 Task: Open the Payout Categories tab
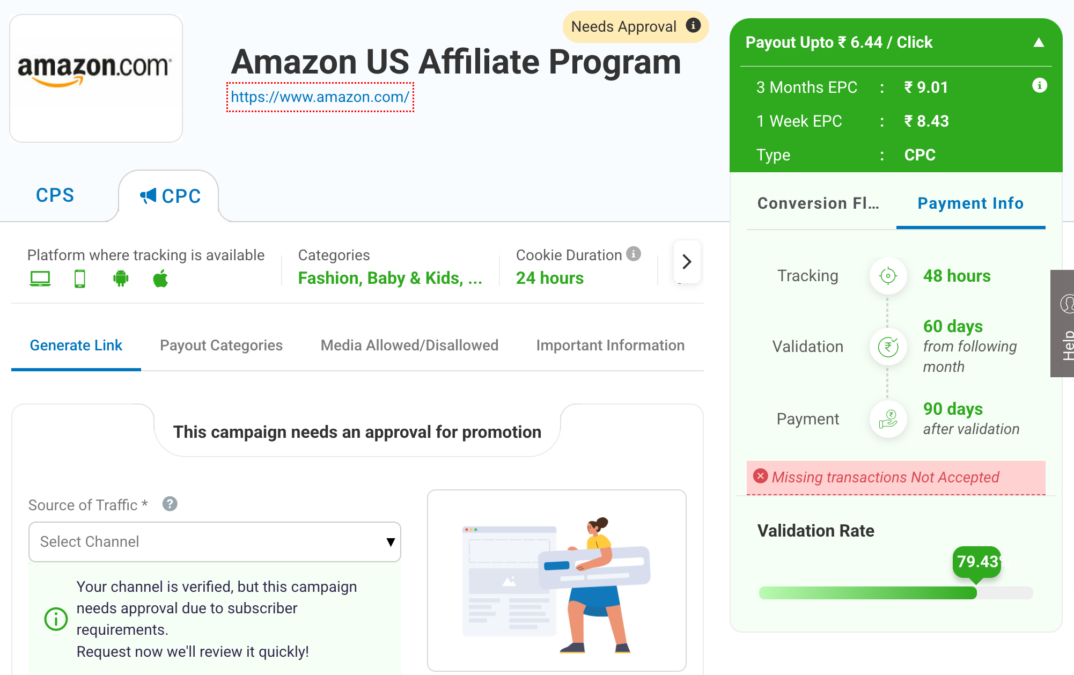tap(221, 345)
